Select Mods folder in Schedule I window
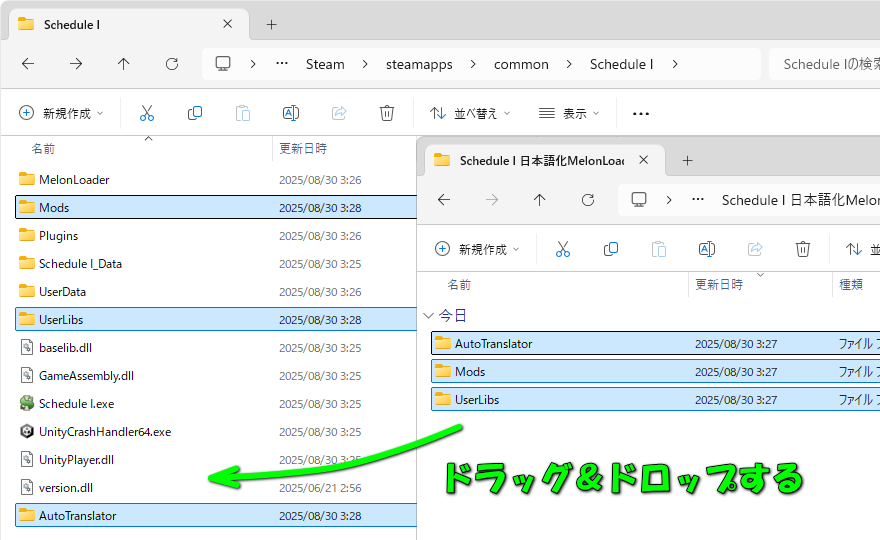Image resolution: width=880 pixels, height=540 pixels. coord(216,208)
